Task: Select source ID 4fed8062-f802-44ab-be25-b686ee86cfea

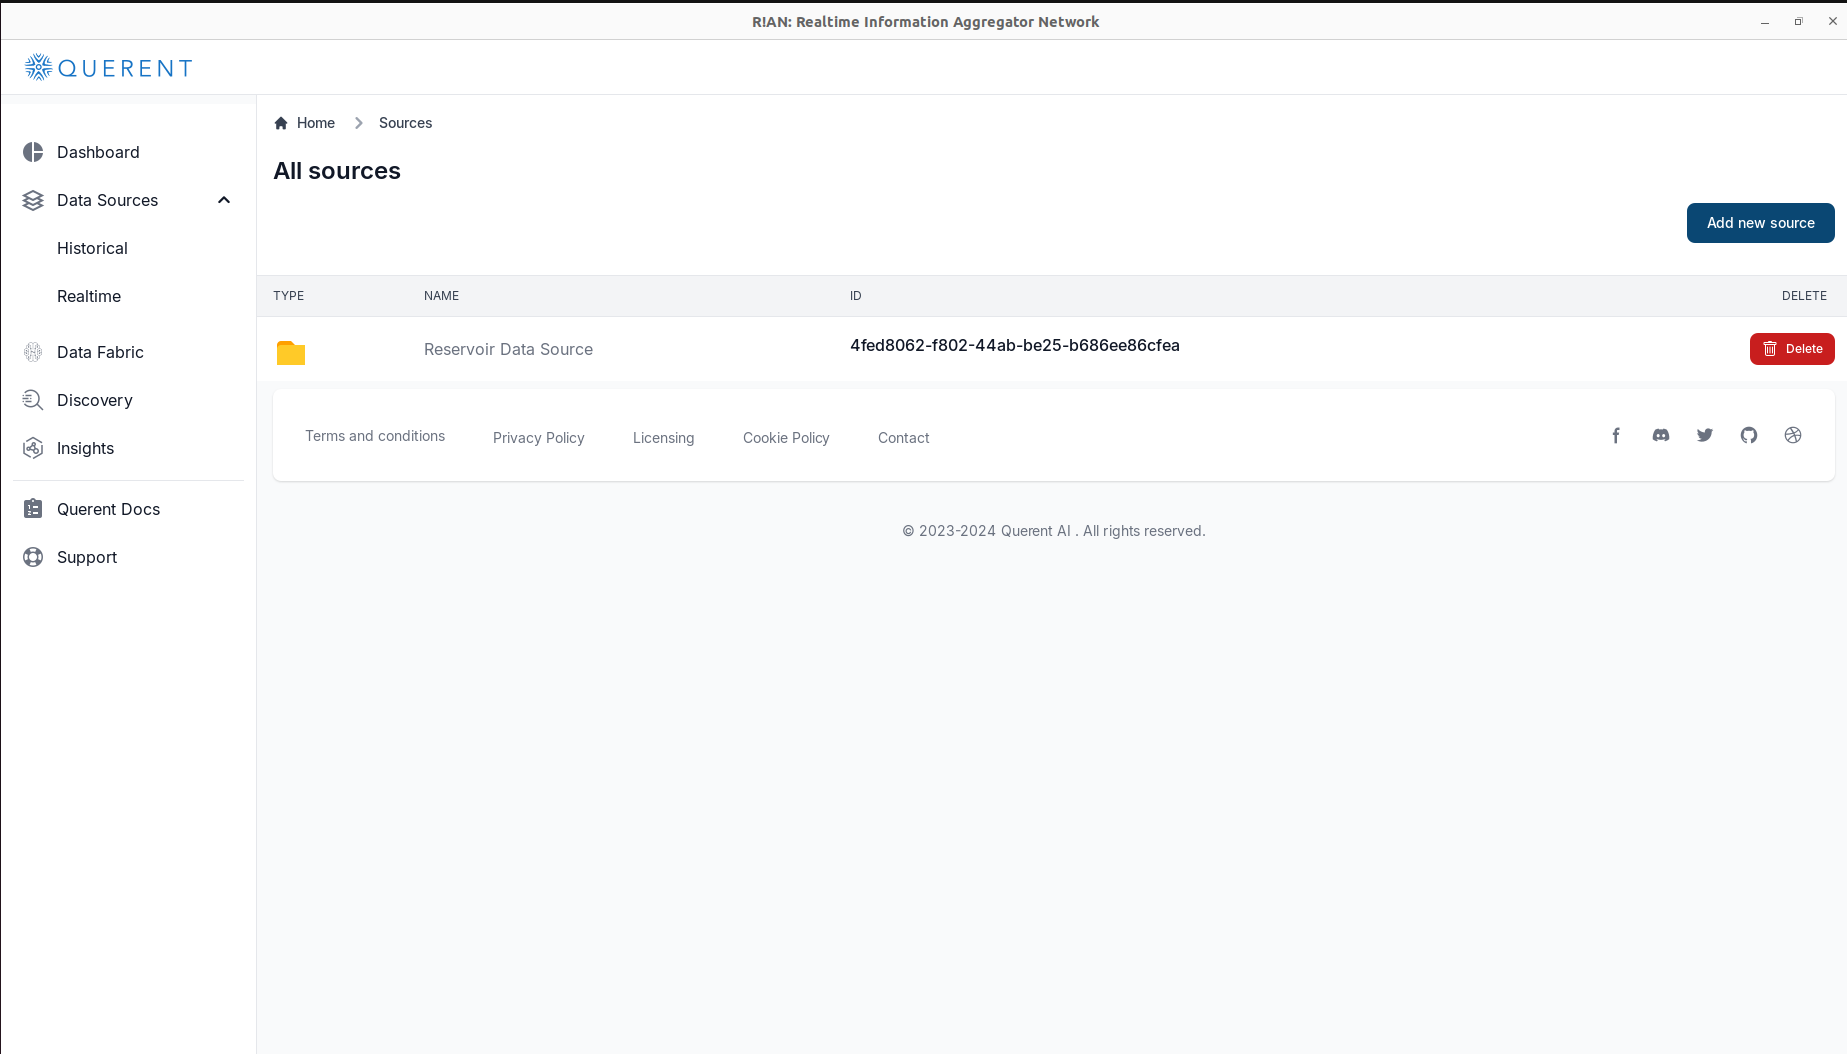Action: click(x=1015, y=345)
